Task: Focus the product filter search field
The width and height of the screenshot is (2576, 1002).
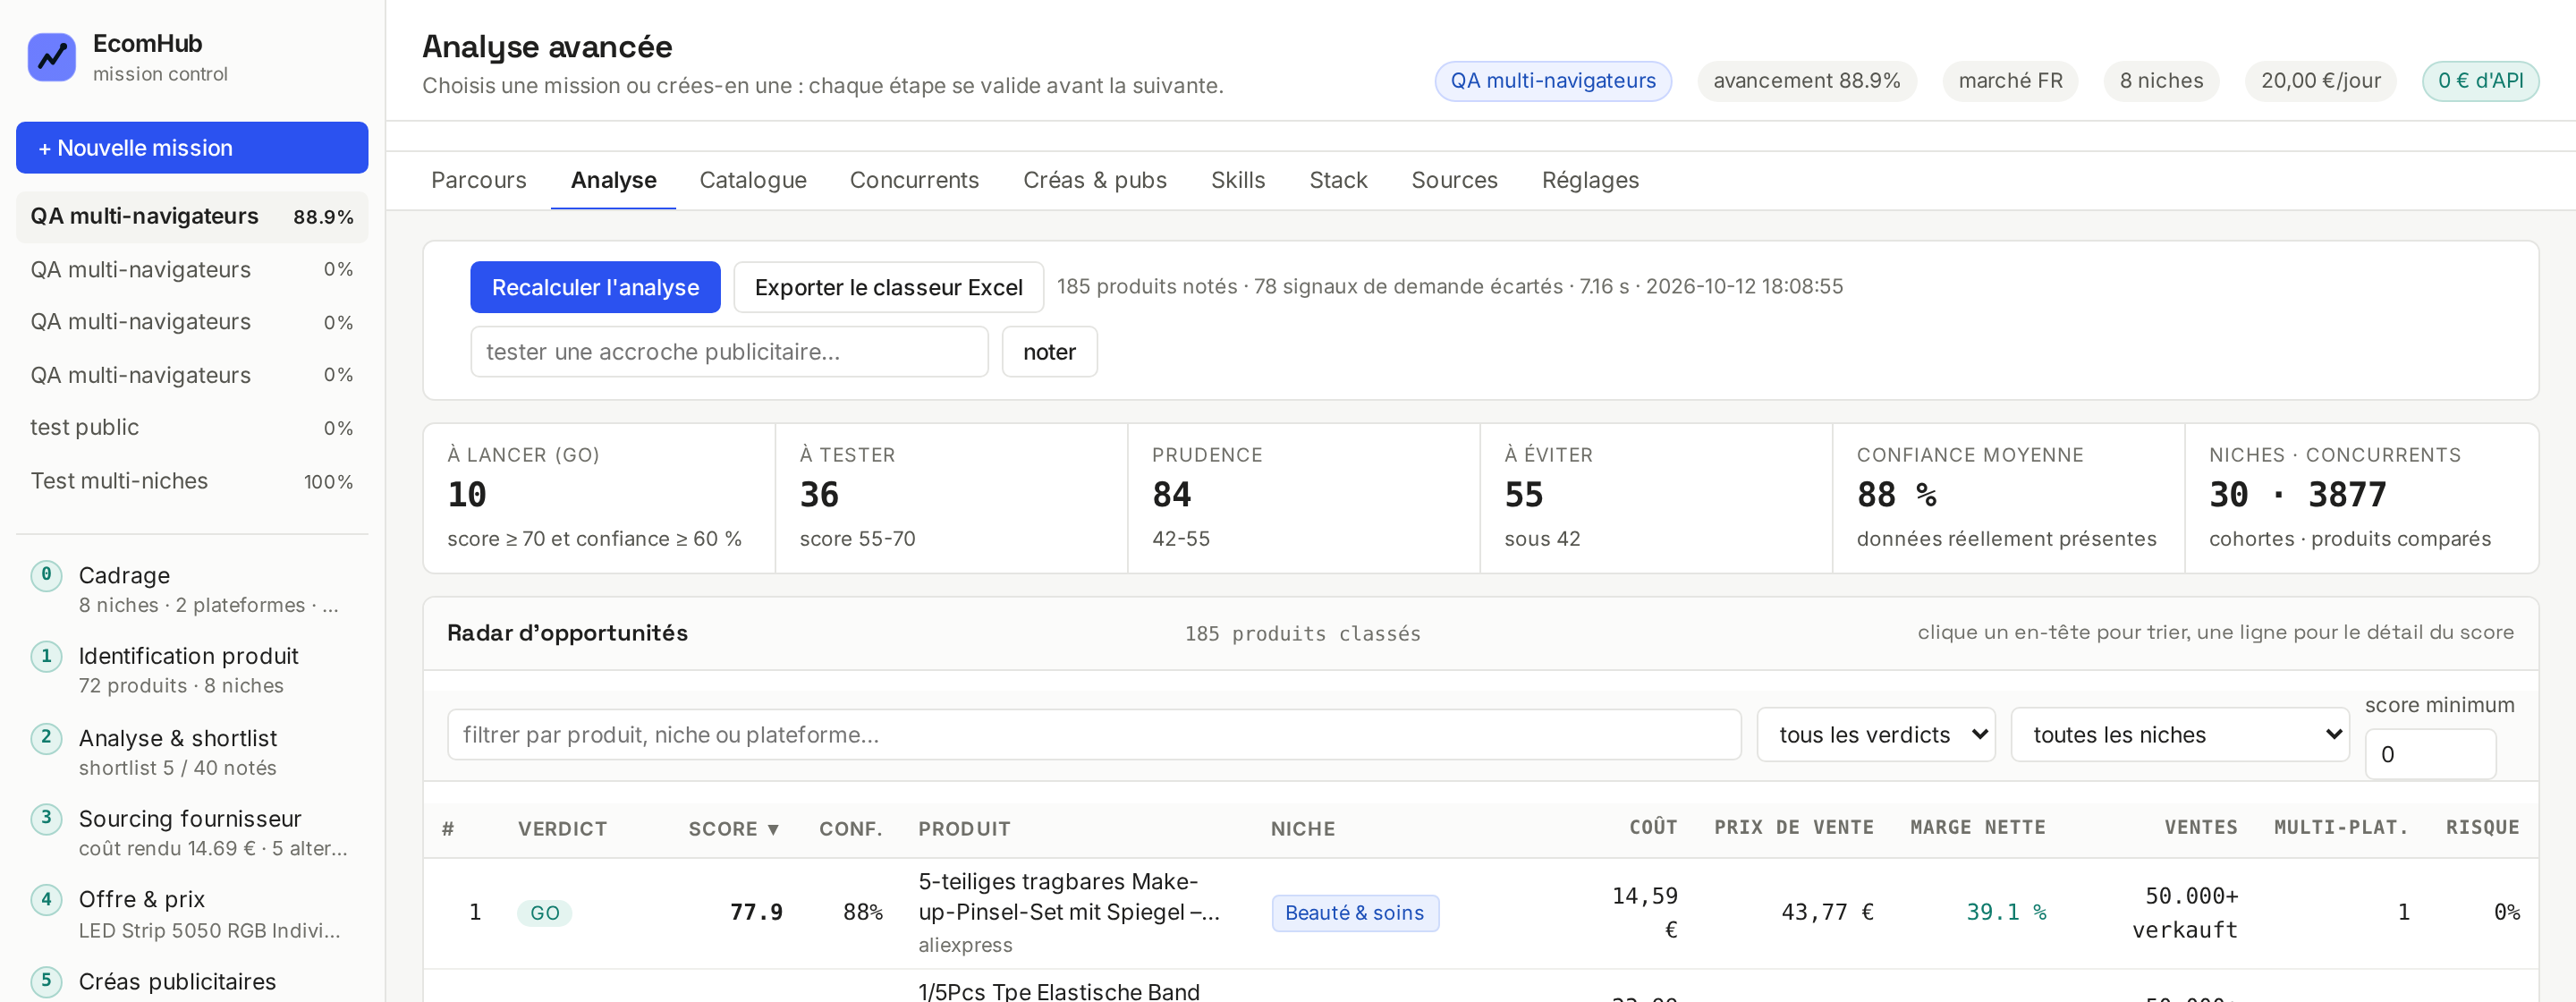Action: coord(1094,735)
